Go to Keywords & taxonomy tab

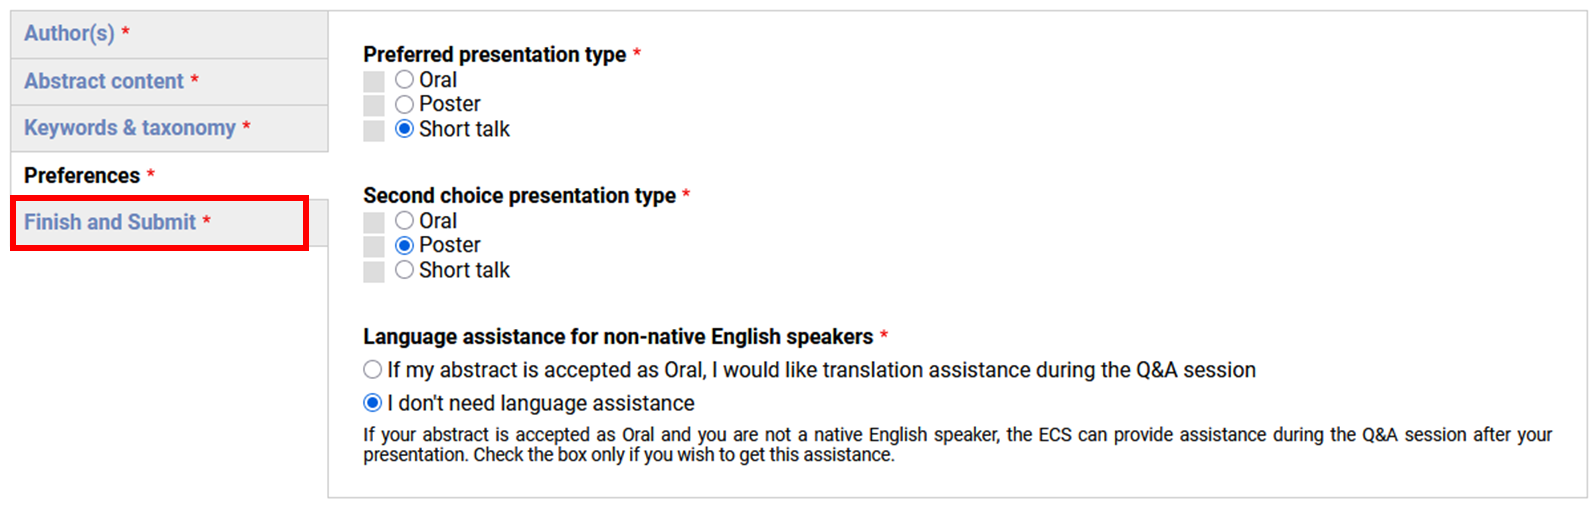click(x=130, y=128)
